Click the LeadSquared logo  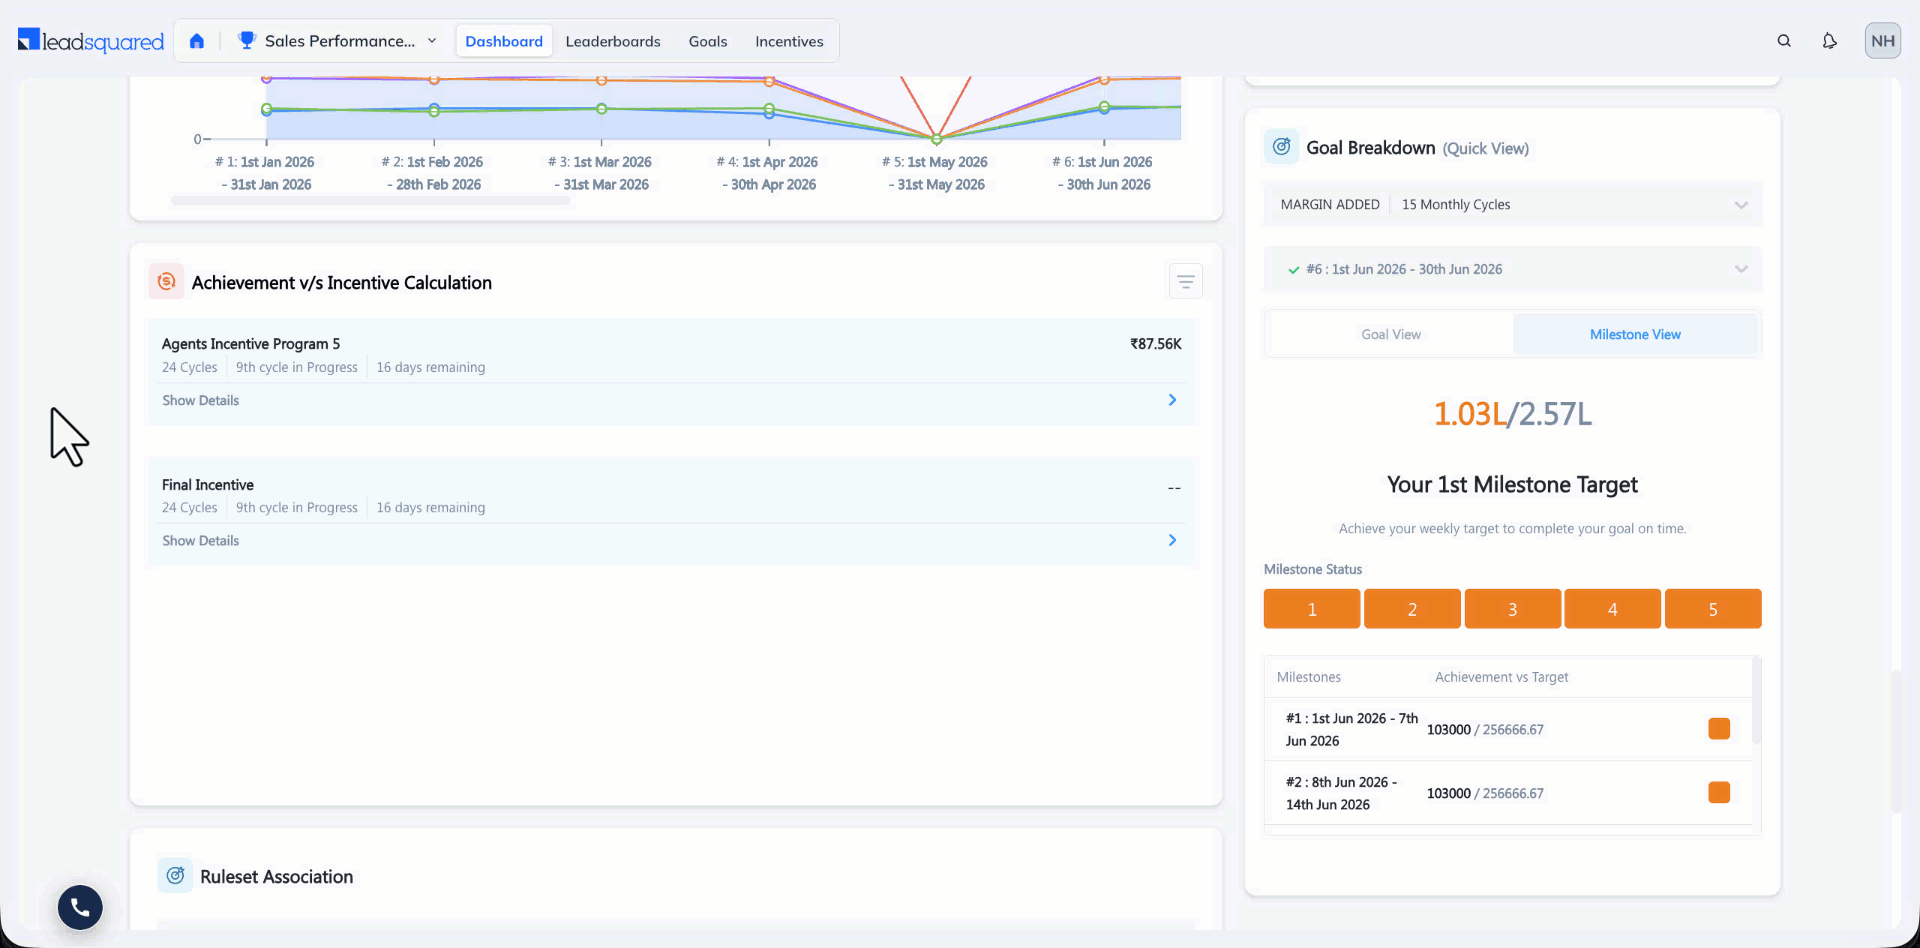[91, 41]
